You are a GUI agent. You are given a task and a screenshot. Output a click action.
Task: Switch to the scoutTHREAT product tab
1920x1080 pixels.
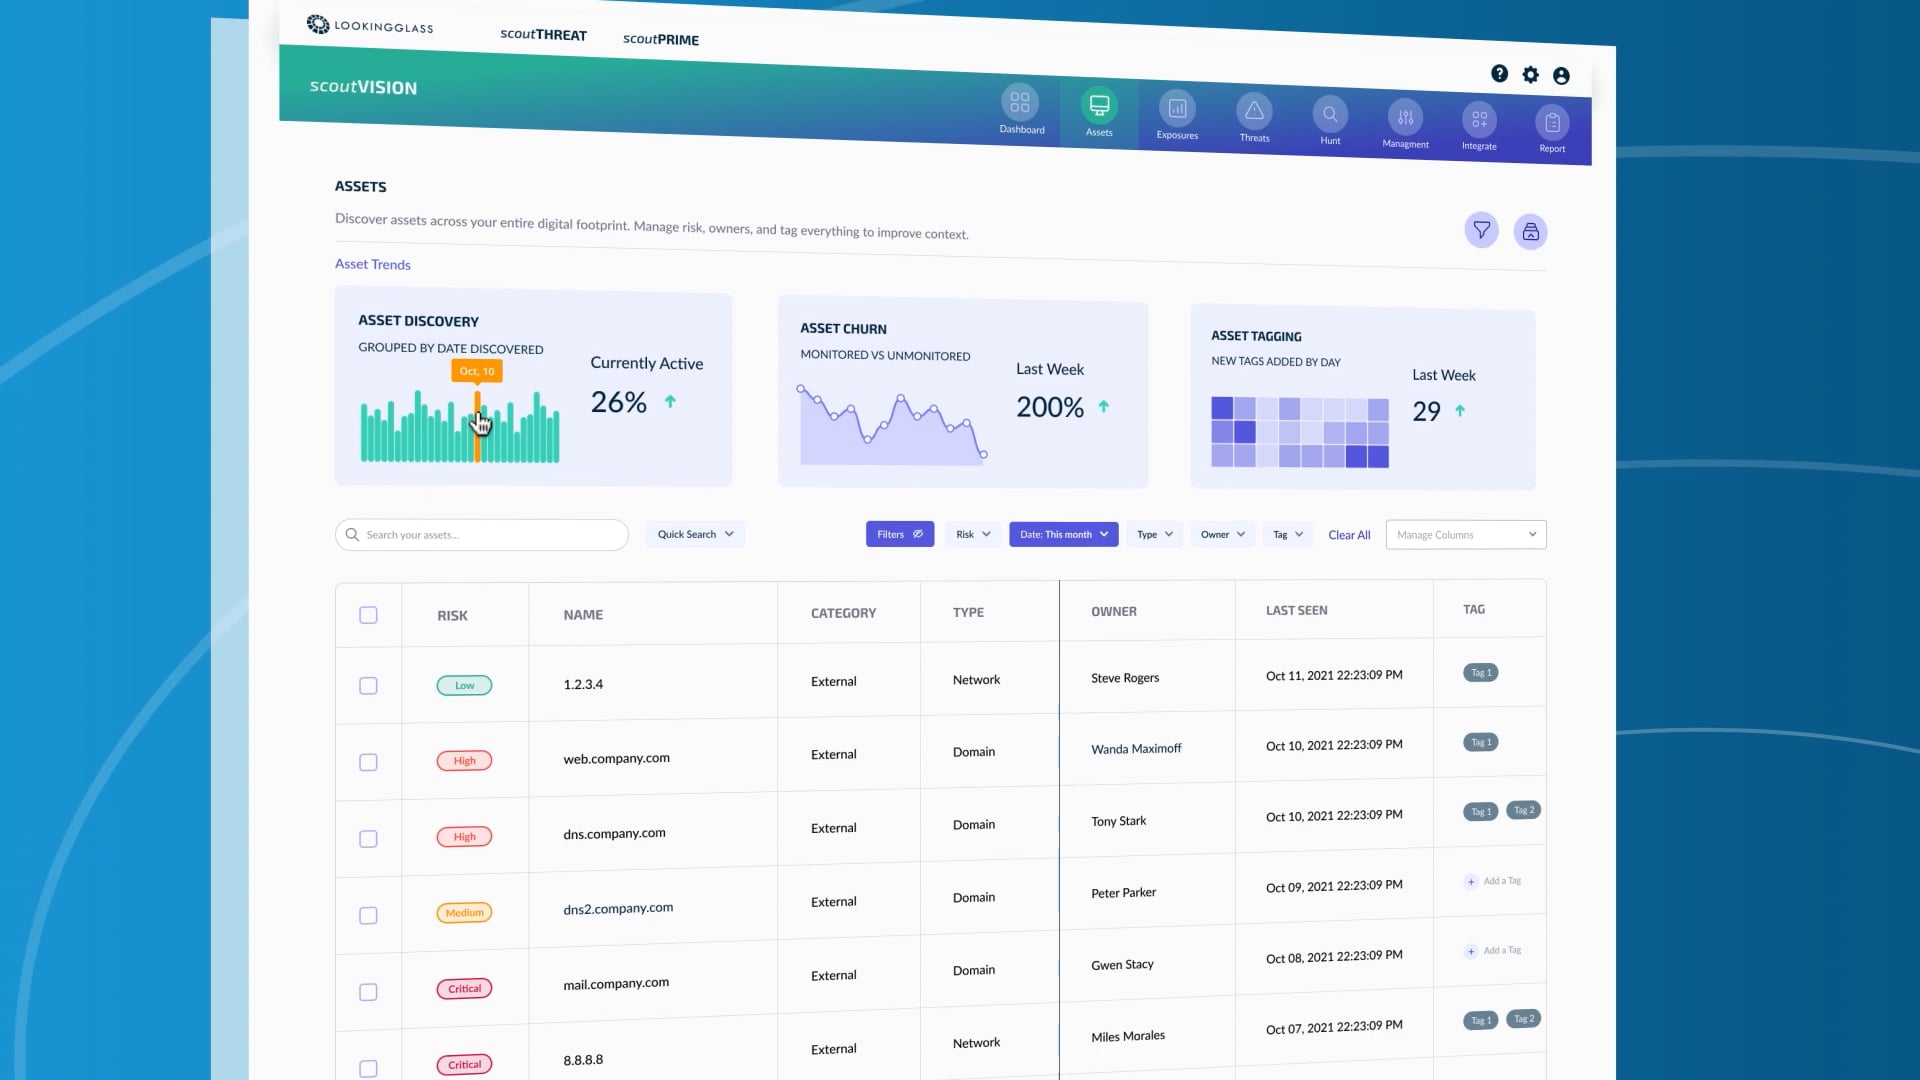pos(543,34)
